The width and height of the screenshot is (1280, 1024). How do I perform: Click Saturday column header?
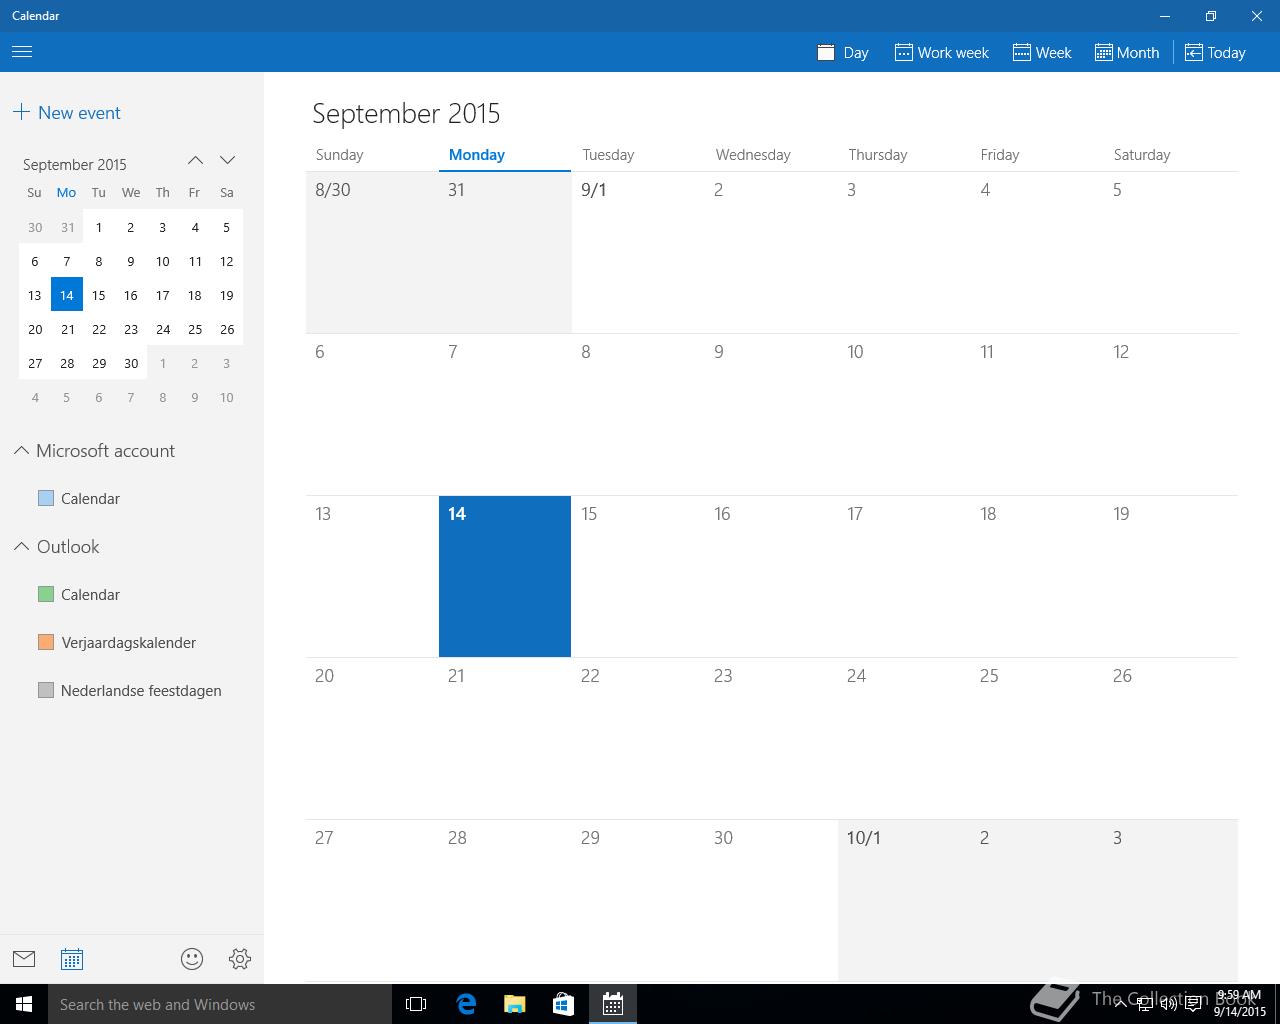(x=1142, y=155)
